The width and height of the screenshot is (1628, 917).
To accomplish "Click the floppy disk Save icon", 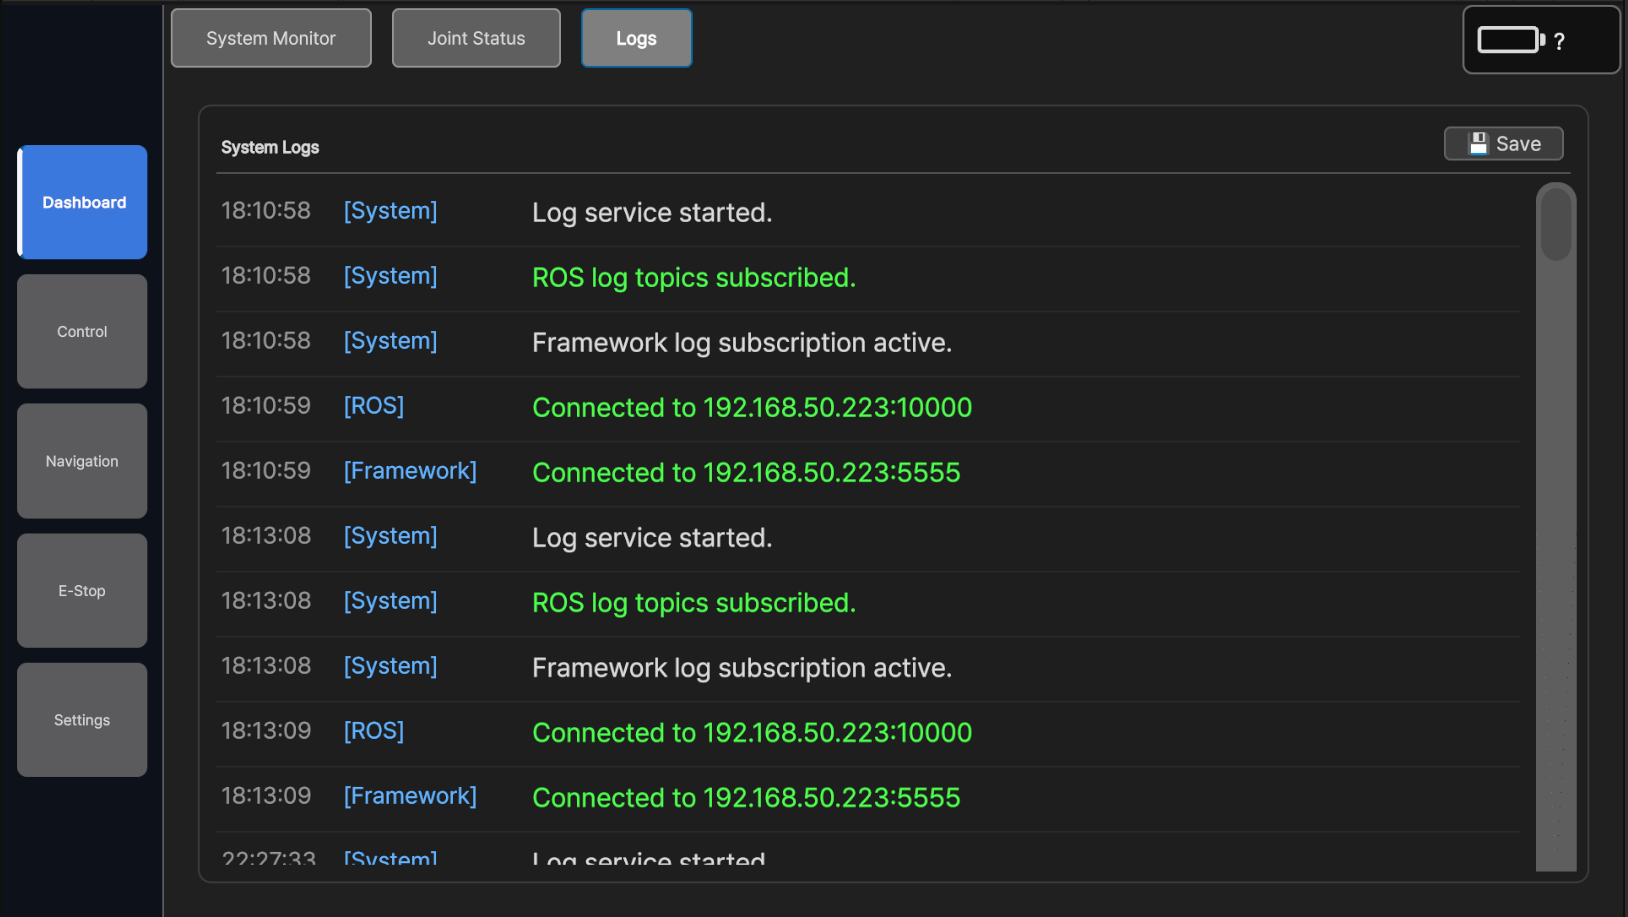I will click(x=1477, y=144).
